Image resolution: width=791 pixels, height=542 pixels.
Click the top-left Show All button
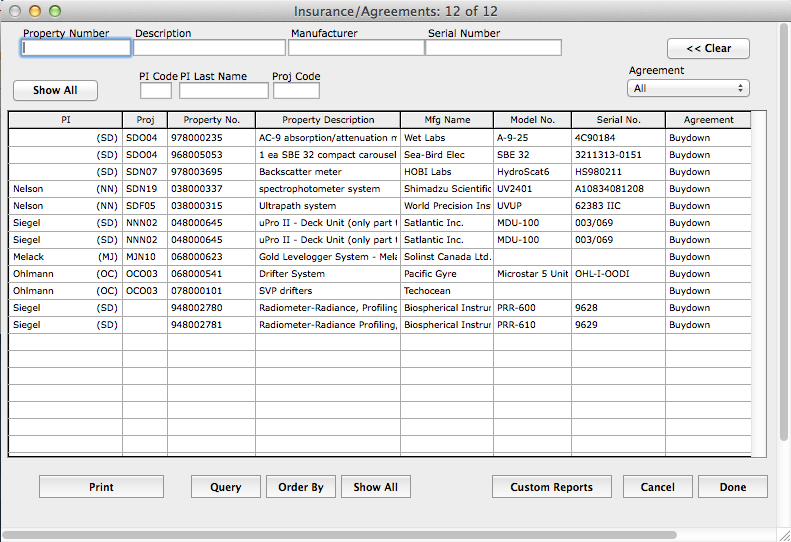point(55,90)
